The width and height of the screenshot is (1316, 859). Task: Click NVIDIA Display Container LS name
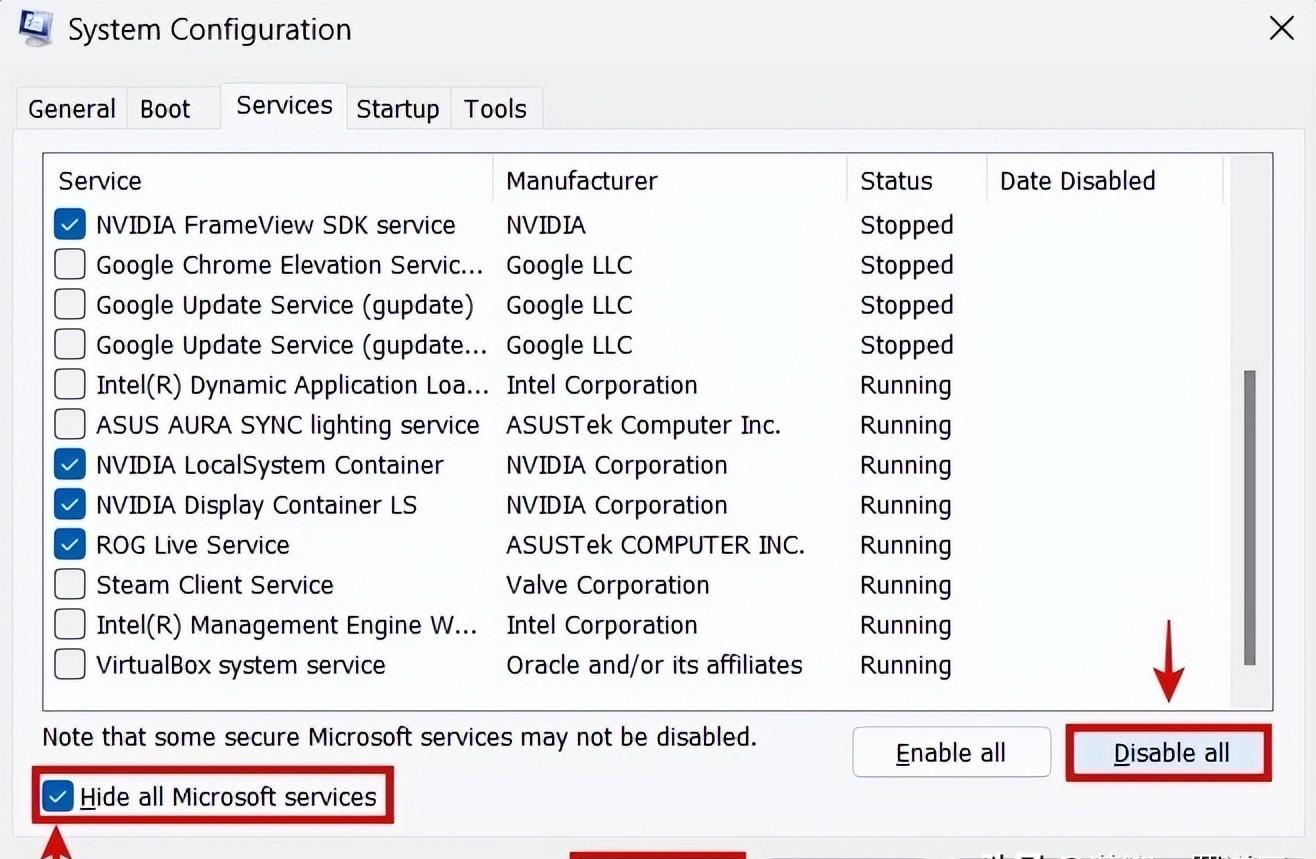257,505
